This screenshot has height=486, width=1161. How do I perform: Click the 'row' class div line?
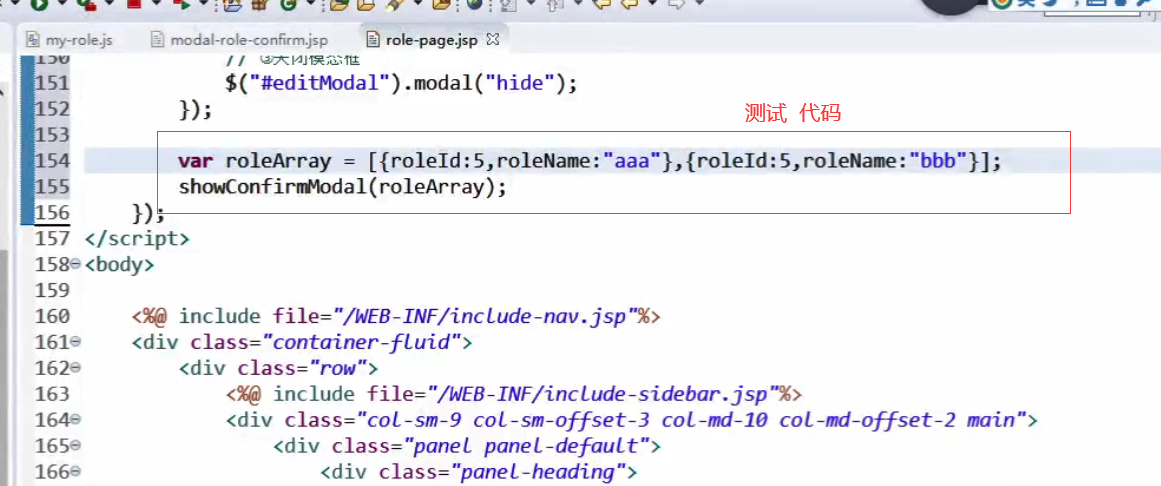pyautogui.click(x=278, y=368)
